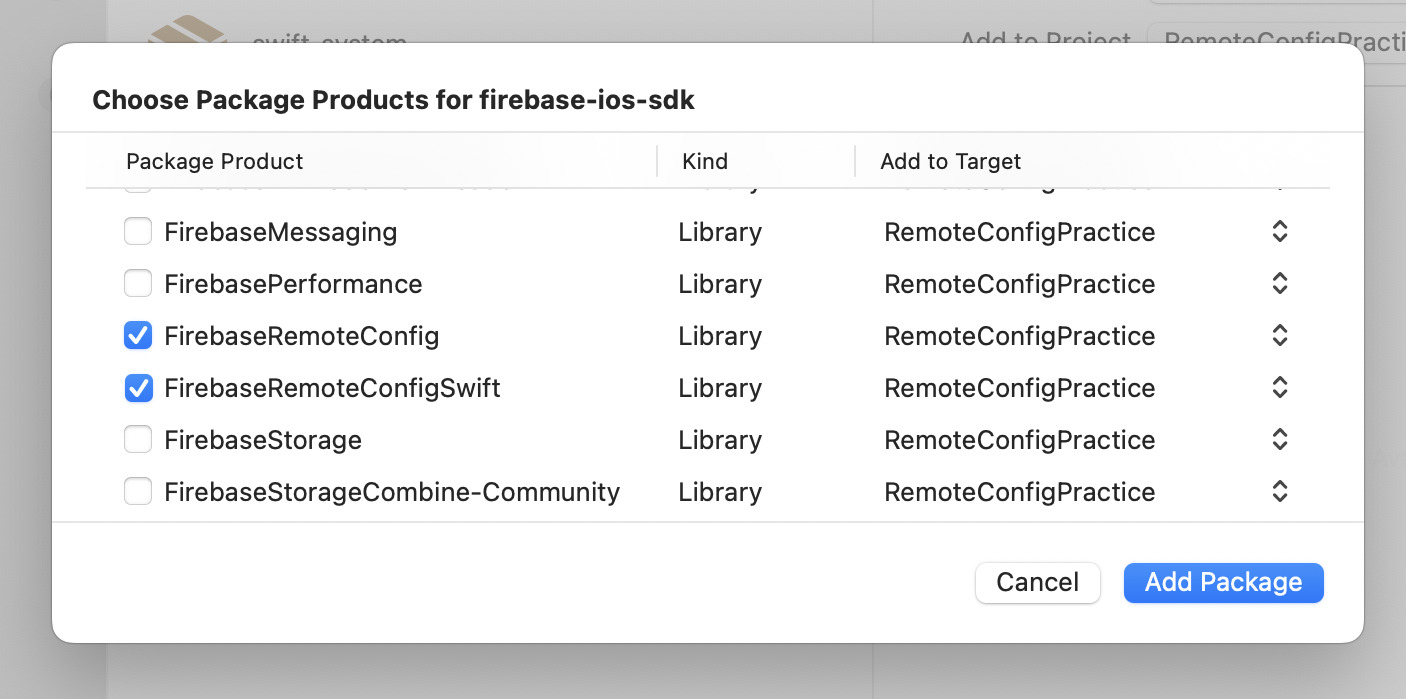Image resolution: width=1406 pixels, height=699 pixels.
Task: Open target selector on FirebaseRemoteConfig row
Action: (1279, 335)
